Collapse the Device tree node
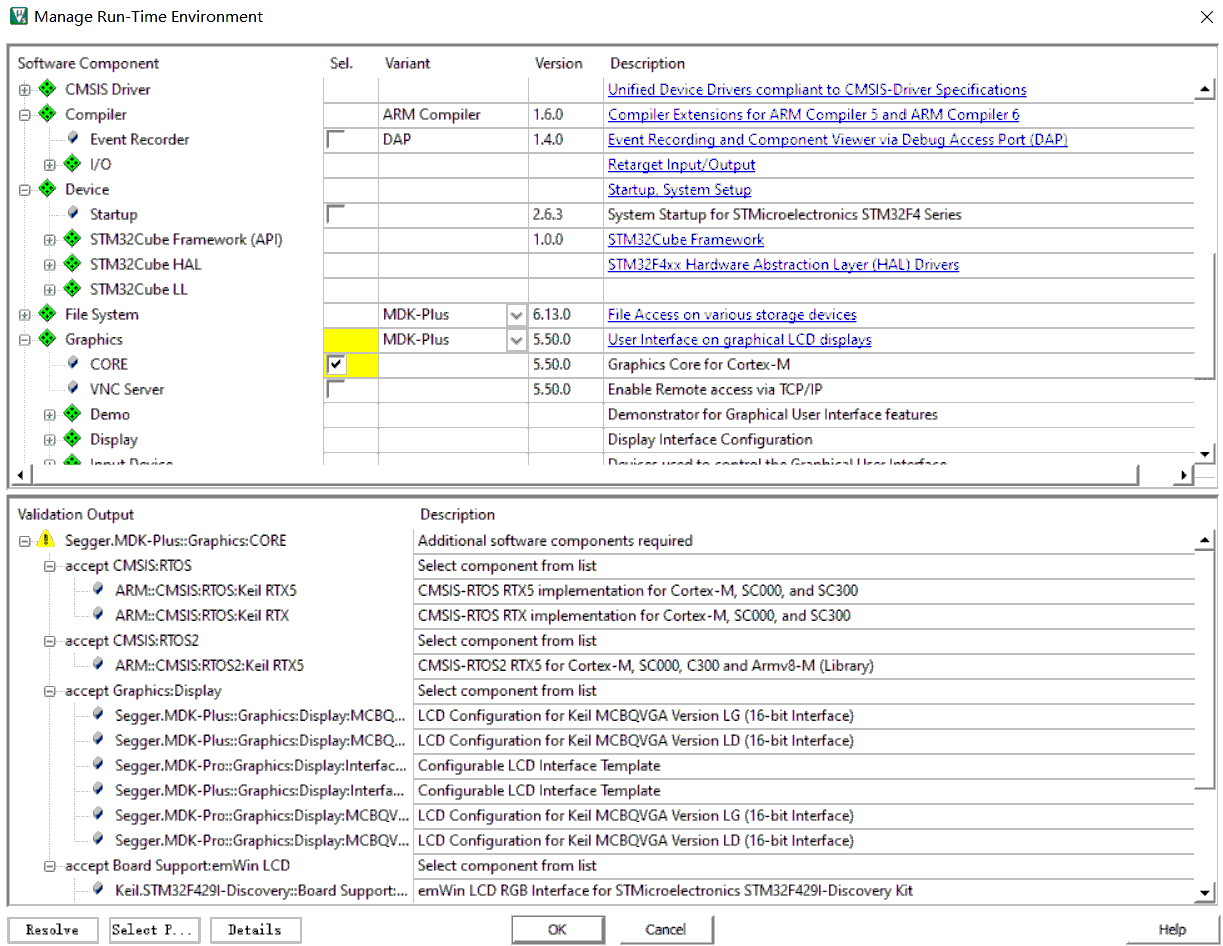The image size is (1223, 946). pos(25,190)
